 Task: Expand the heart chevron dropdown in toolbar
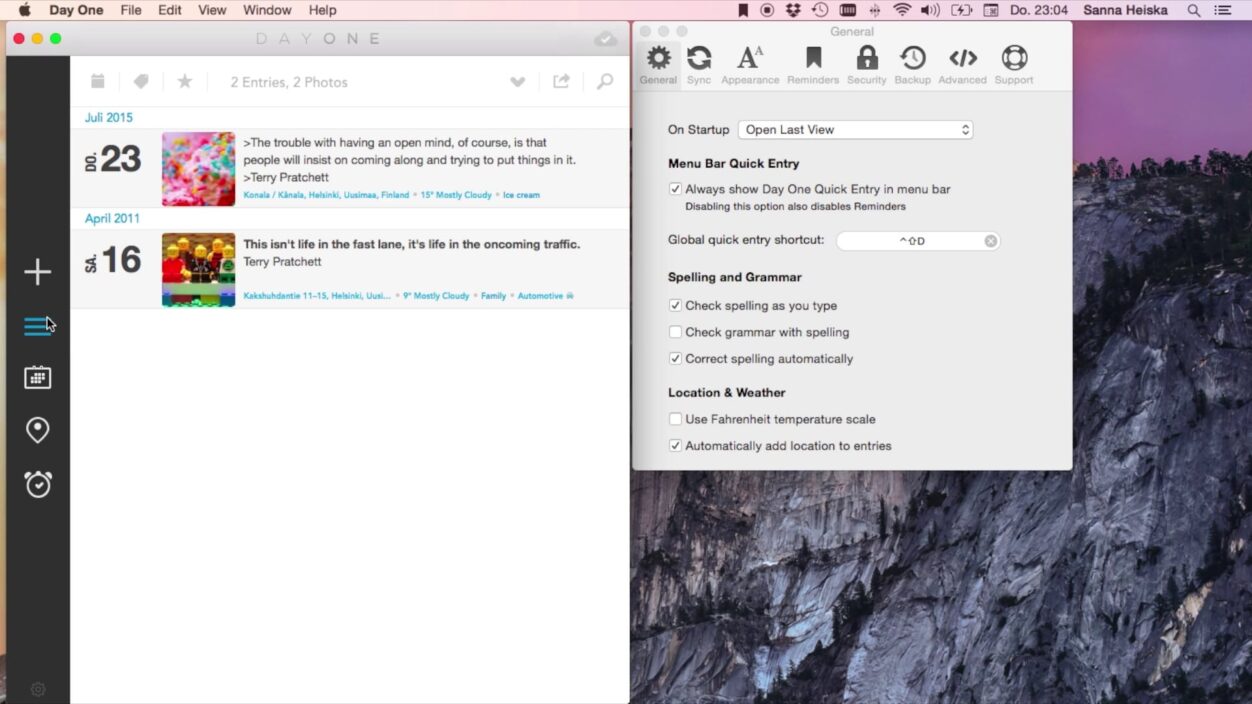pyautogui.click(x=518, y=82)
